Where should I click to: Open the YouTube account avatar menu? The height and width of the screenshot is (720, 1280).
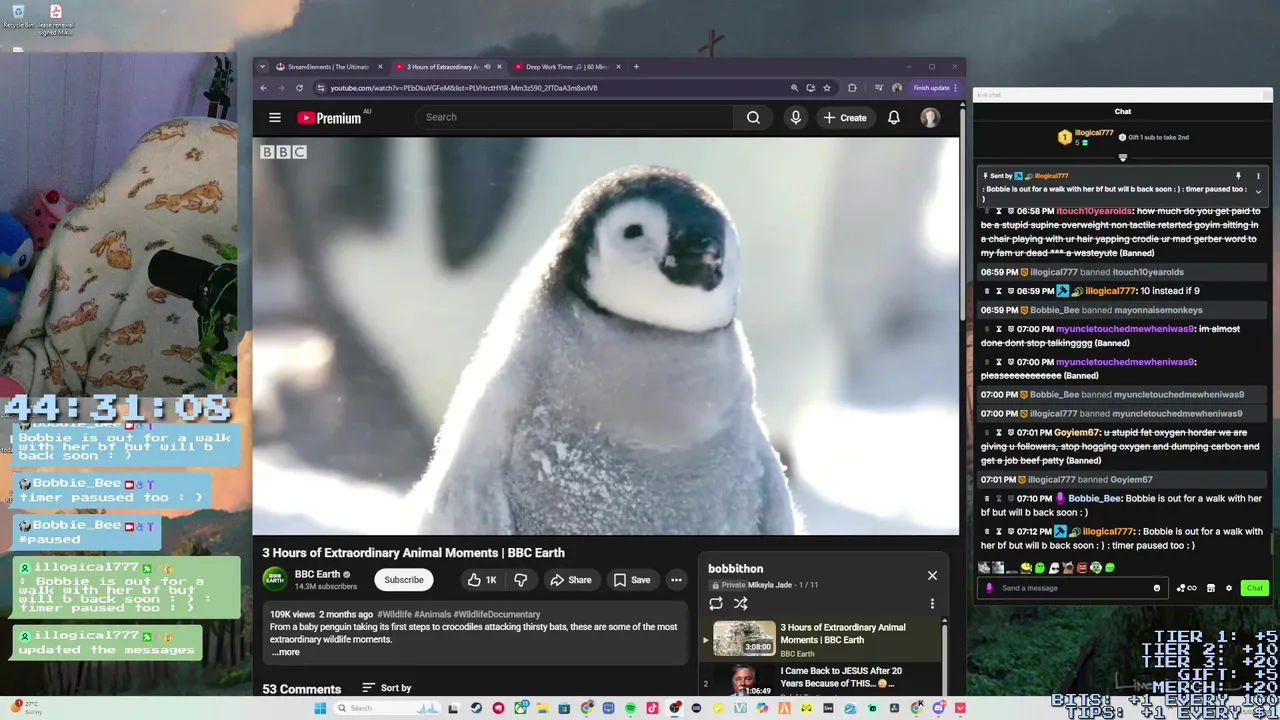[930, 117]
